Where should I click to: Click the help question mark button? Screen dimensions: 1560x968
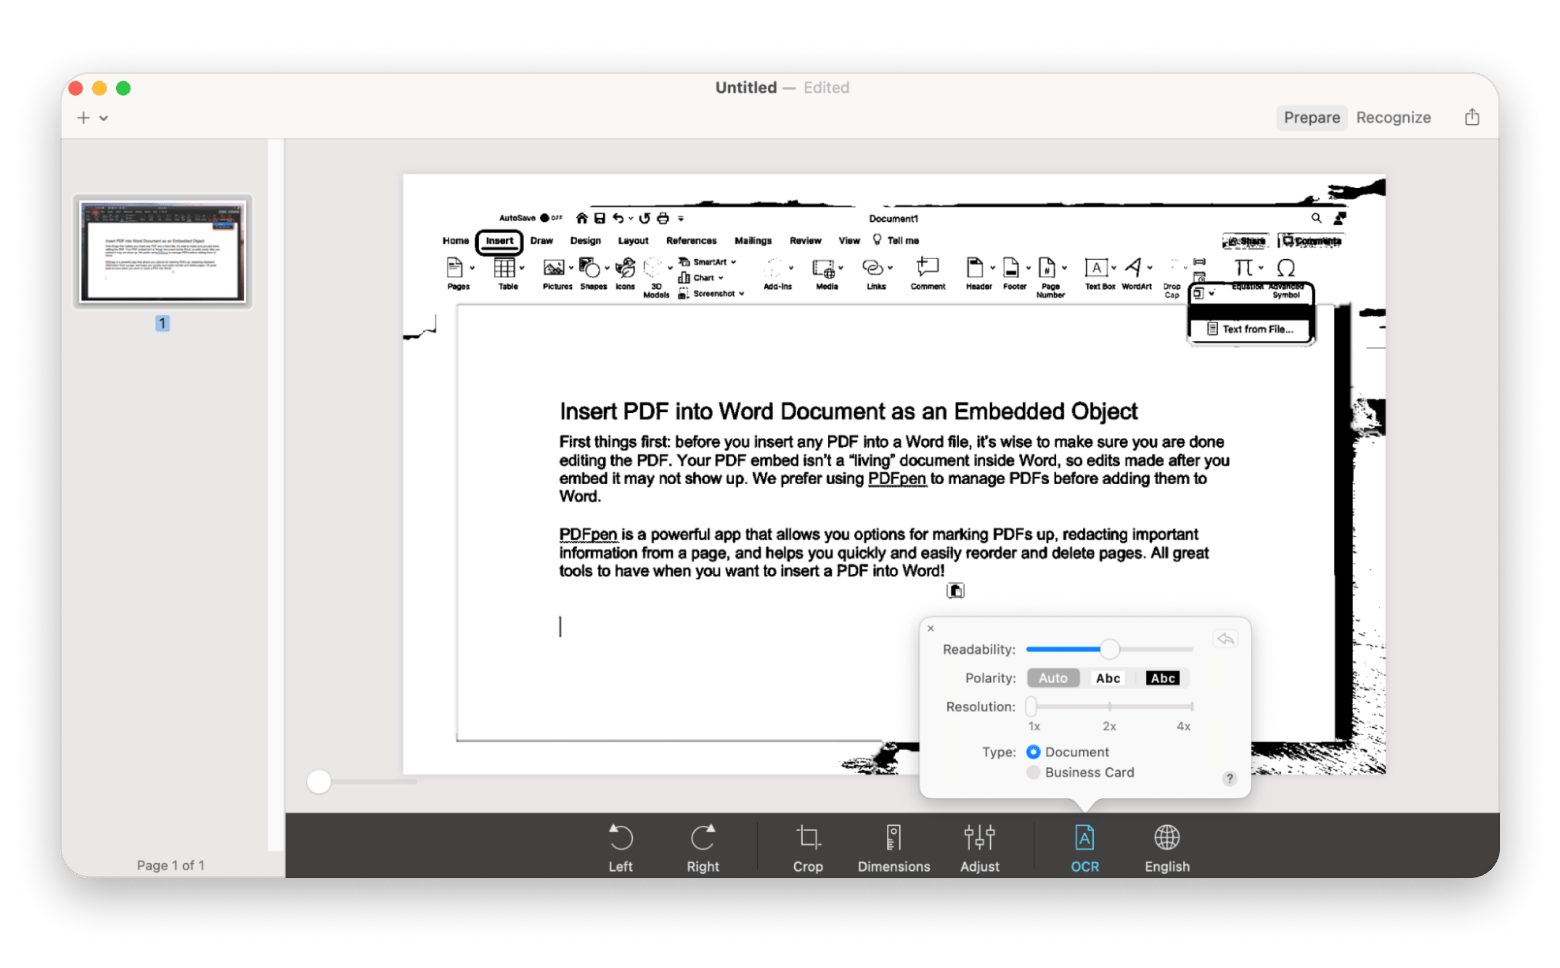click(1229, 778)
